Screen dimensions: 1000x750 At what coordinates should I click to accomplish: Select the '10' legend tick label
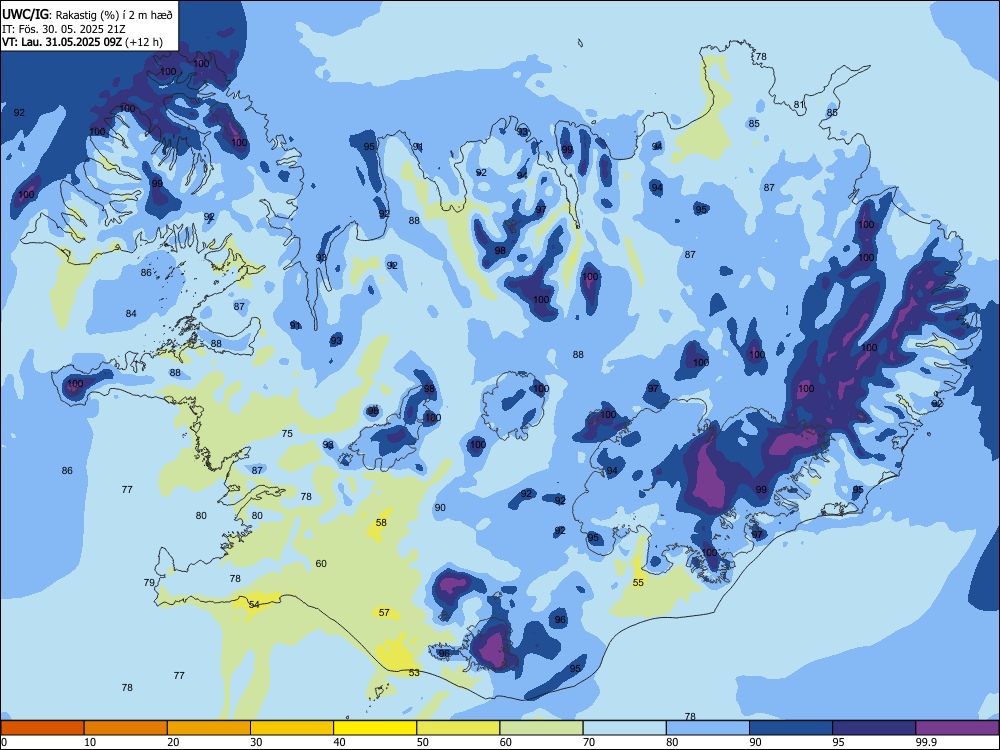click(90, 742)
